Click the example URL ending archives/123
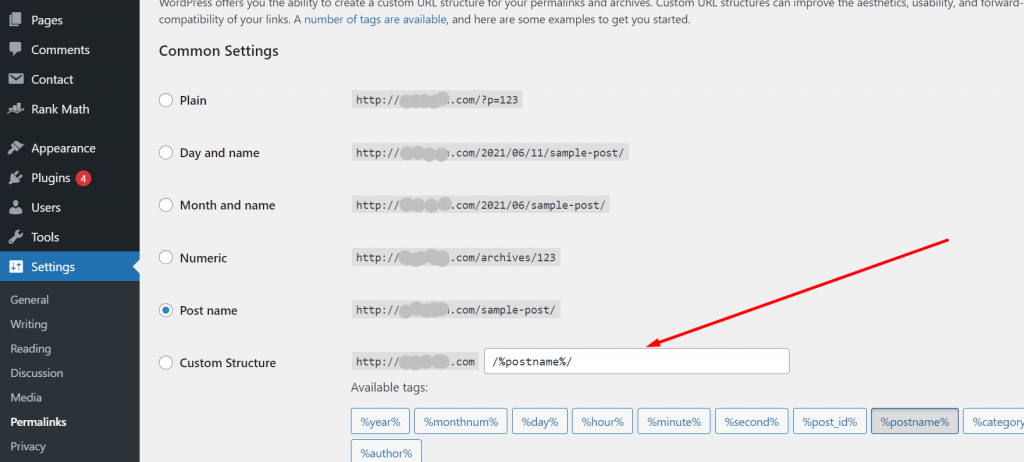Image resolution: width=1024 pixels, height=462 pixels. click(456, 257)
